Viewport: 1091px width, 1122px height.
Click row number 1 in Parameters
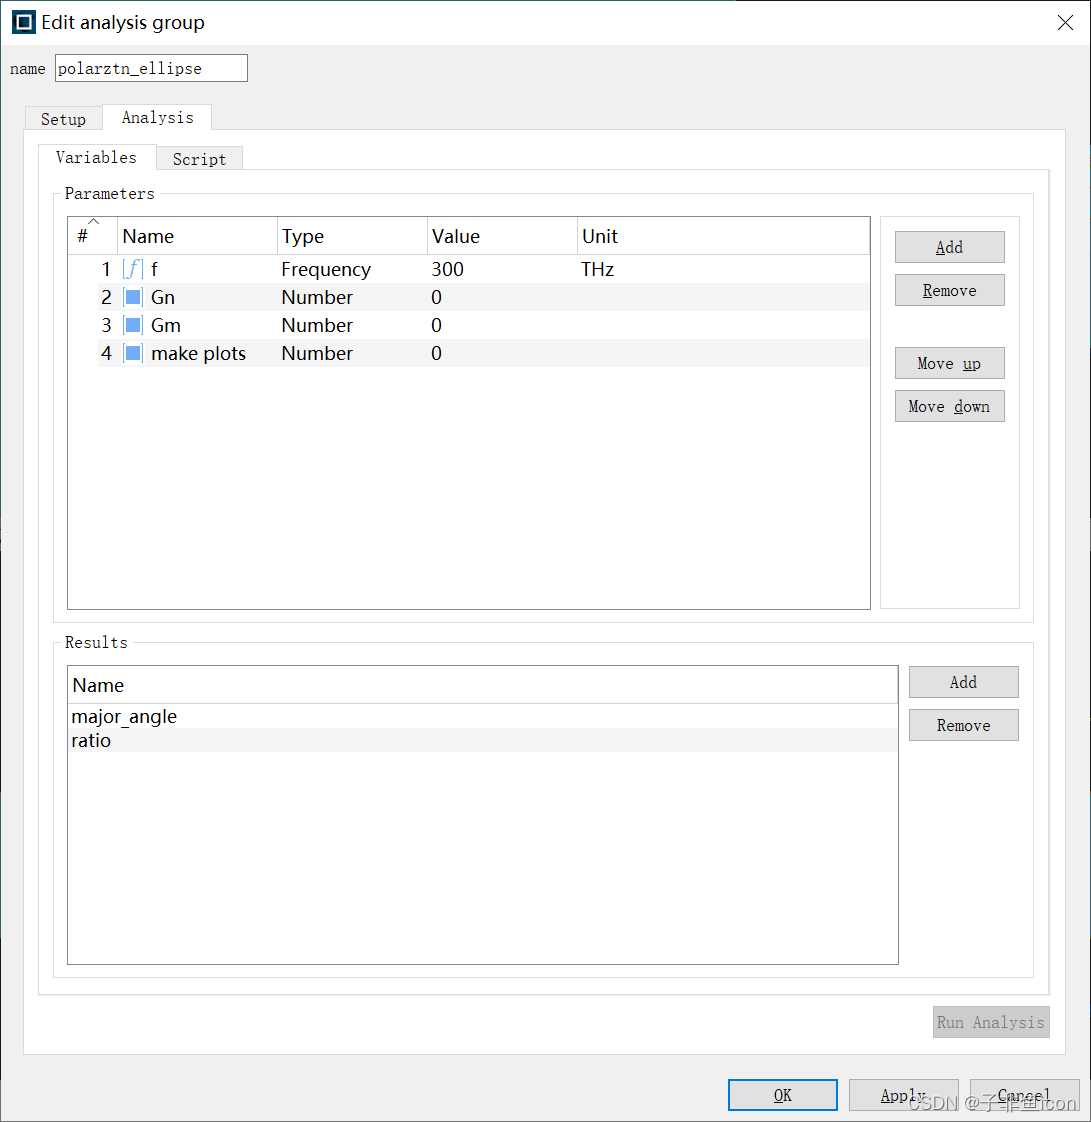(x=106, y=269)
